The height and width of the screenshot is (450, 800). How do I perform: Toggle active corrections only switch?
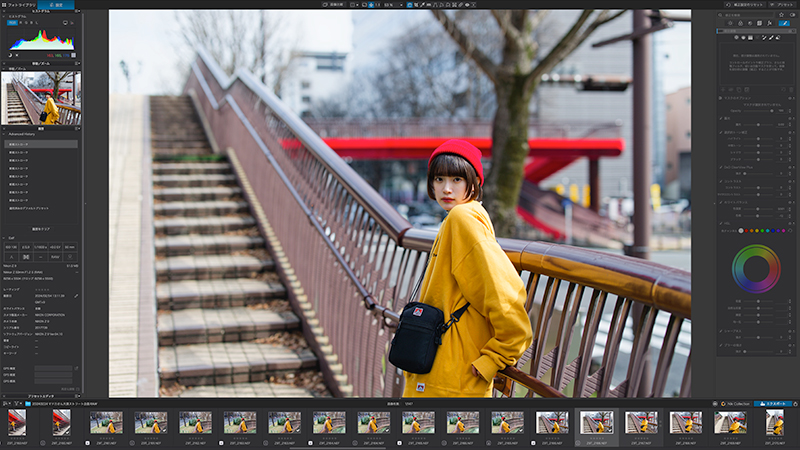pyautogui.click(x=792, y=15)
